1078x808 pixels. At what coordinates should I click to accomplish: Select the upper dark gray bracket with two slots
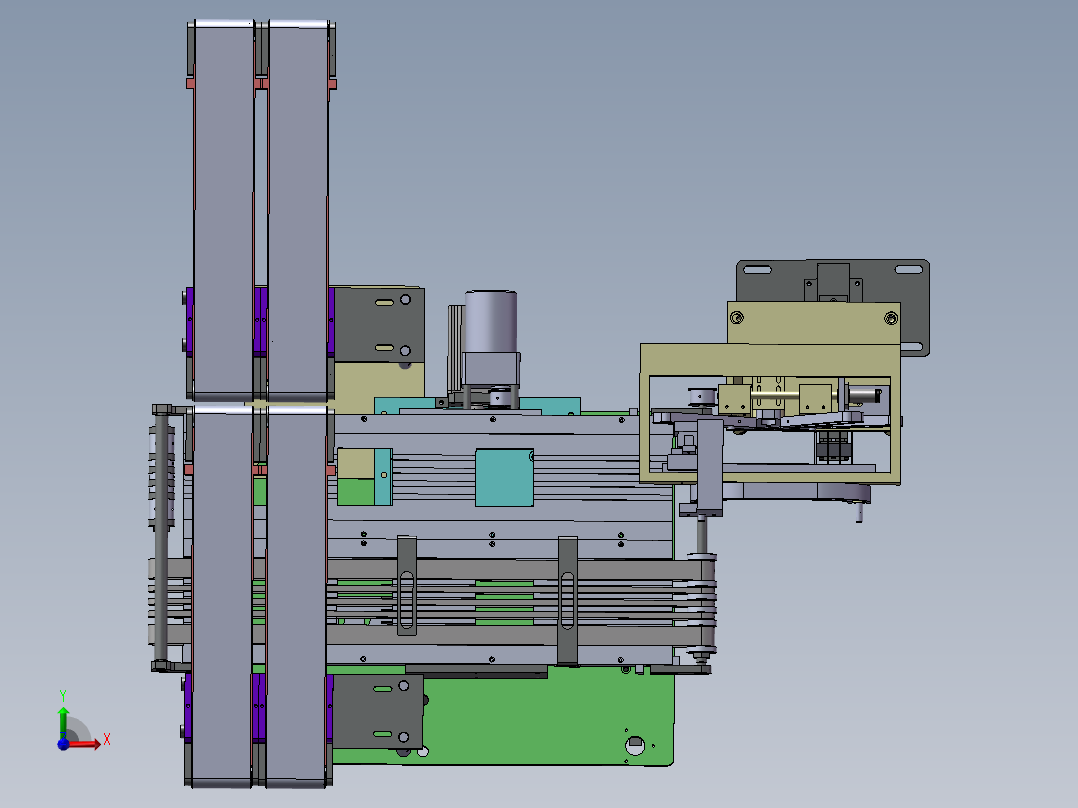[379, 324]
